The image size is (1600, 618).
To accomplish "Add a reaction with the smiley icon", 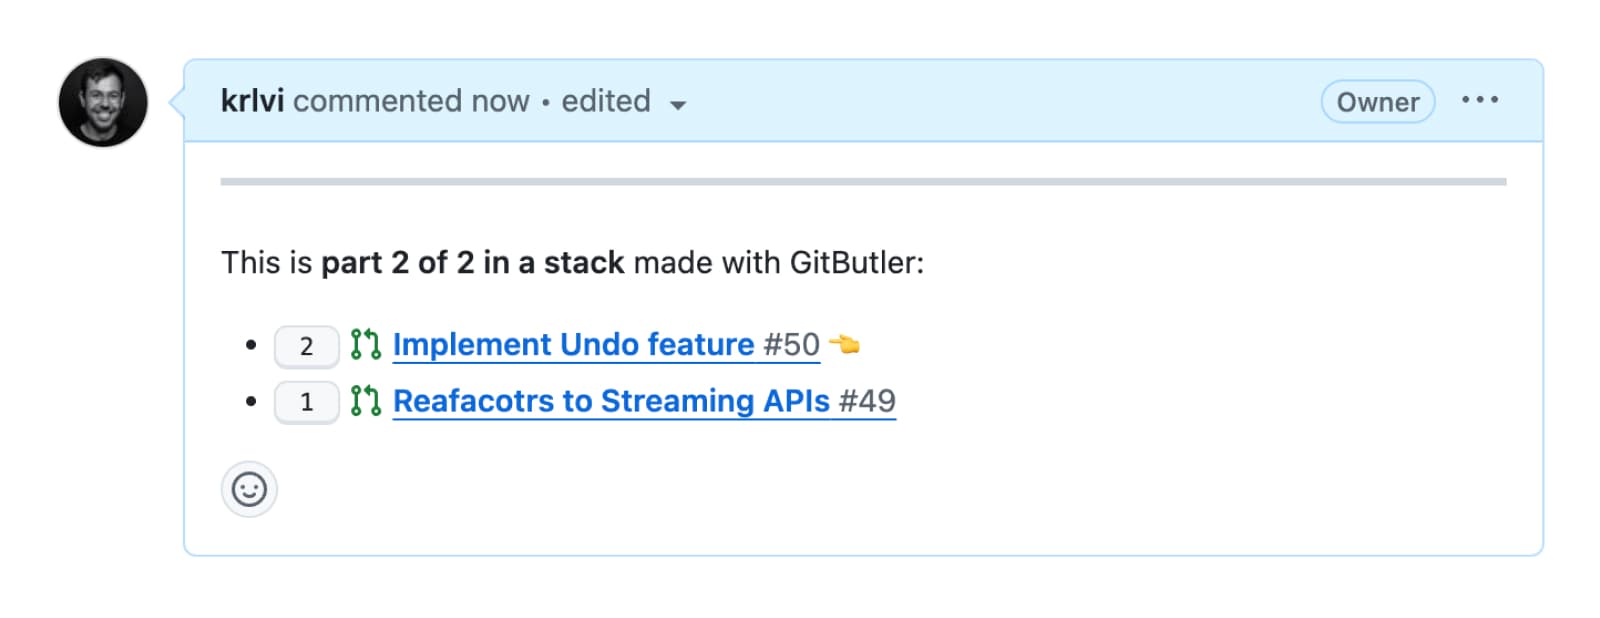I will [249, 489].
